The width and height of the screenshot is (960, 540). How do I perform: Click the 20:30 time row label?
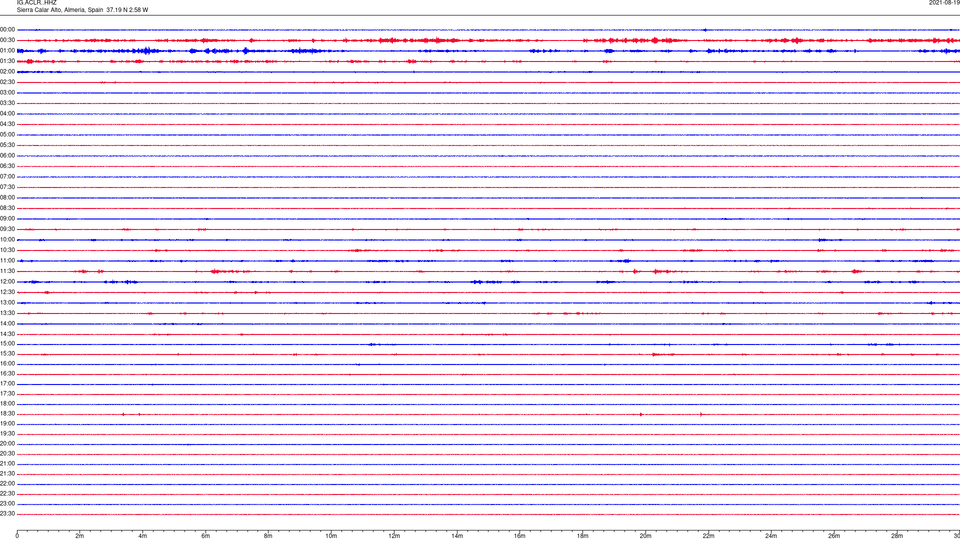click(7, 454)
